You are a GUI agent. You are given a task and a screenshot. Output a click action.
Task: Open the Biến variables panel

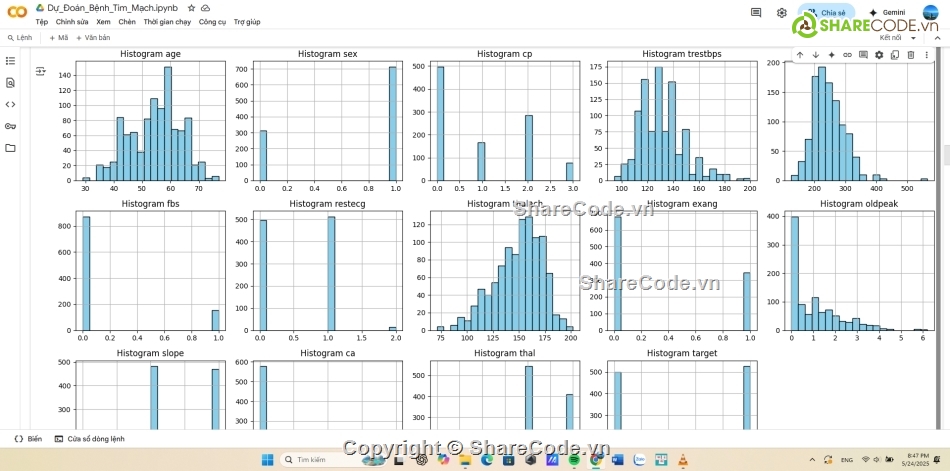pos(28,439)
